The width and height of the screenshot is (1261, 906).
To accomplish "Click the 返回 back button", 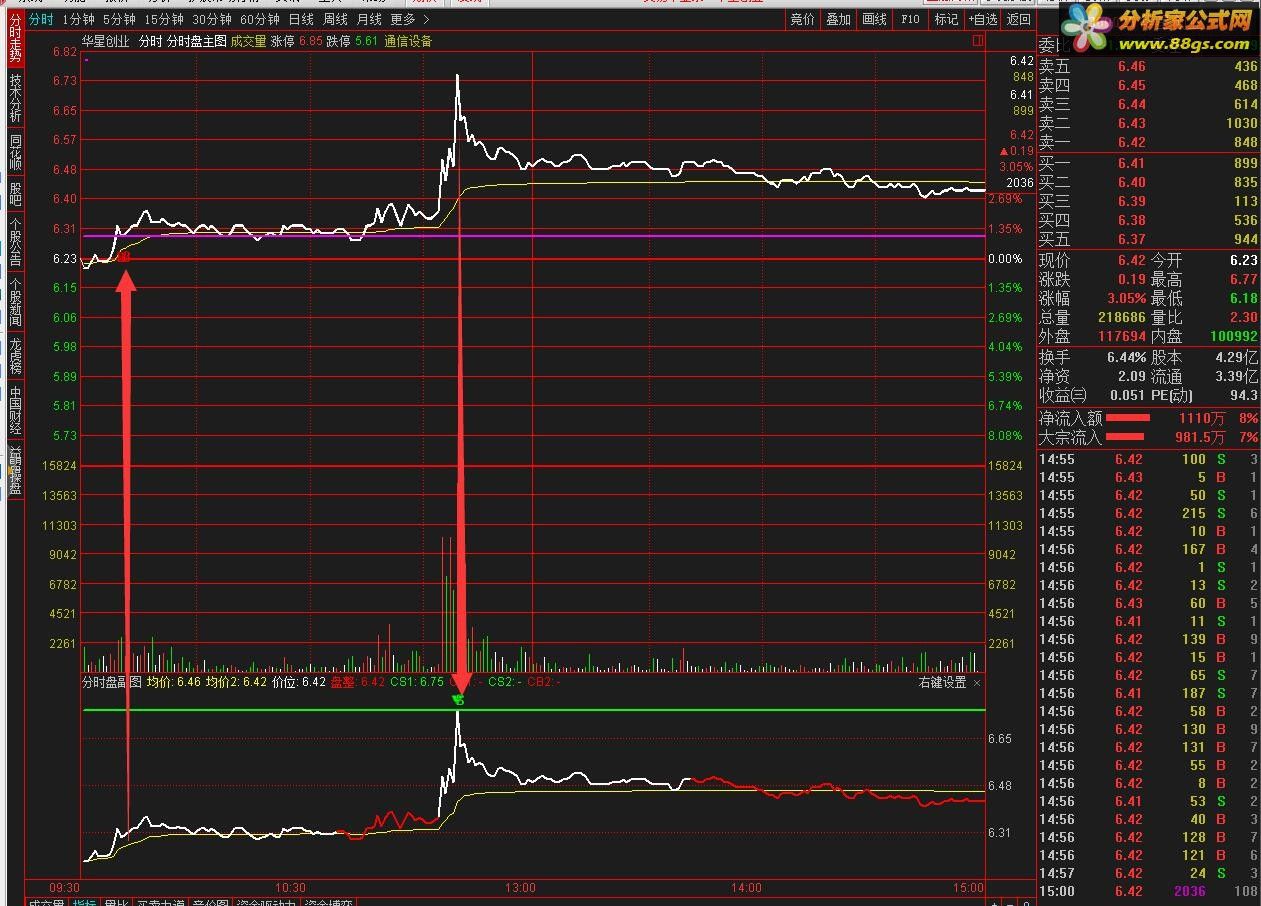I will tap(1019, 19).
